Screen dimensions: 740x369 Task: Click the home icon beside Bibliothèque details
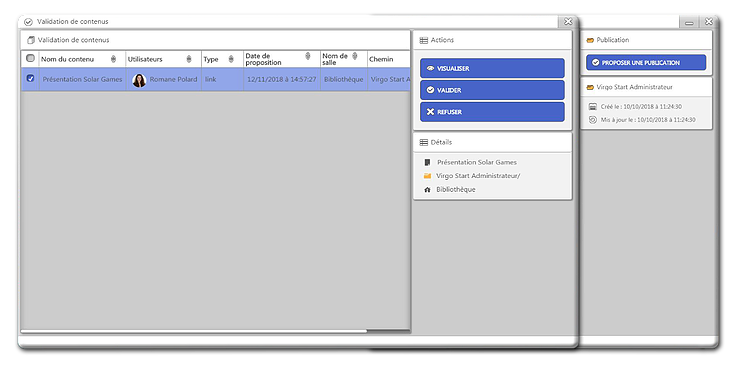[x=428, y=190]
